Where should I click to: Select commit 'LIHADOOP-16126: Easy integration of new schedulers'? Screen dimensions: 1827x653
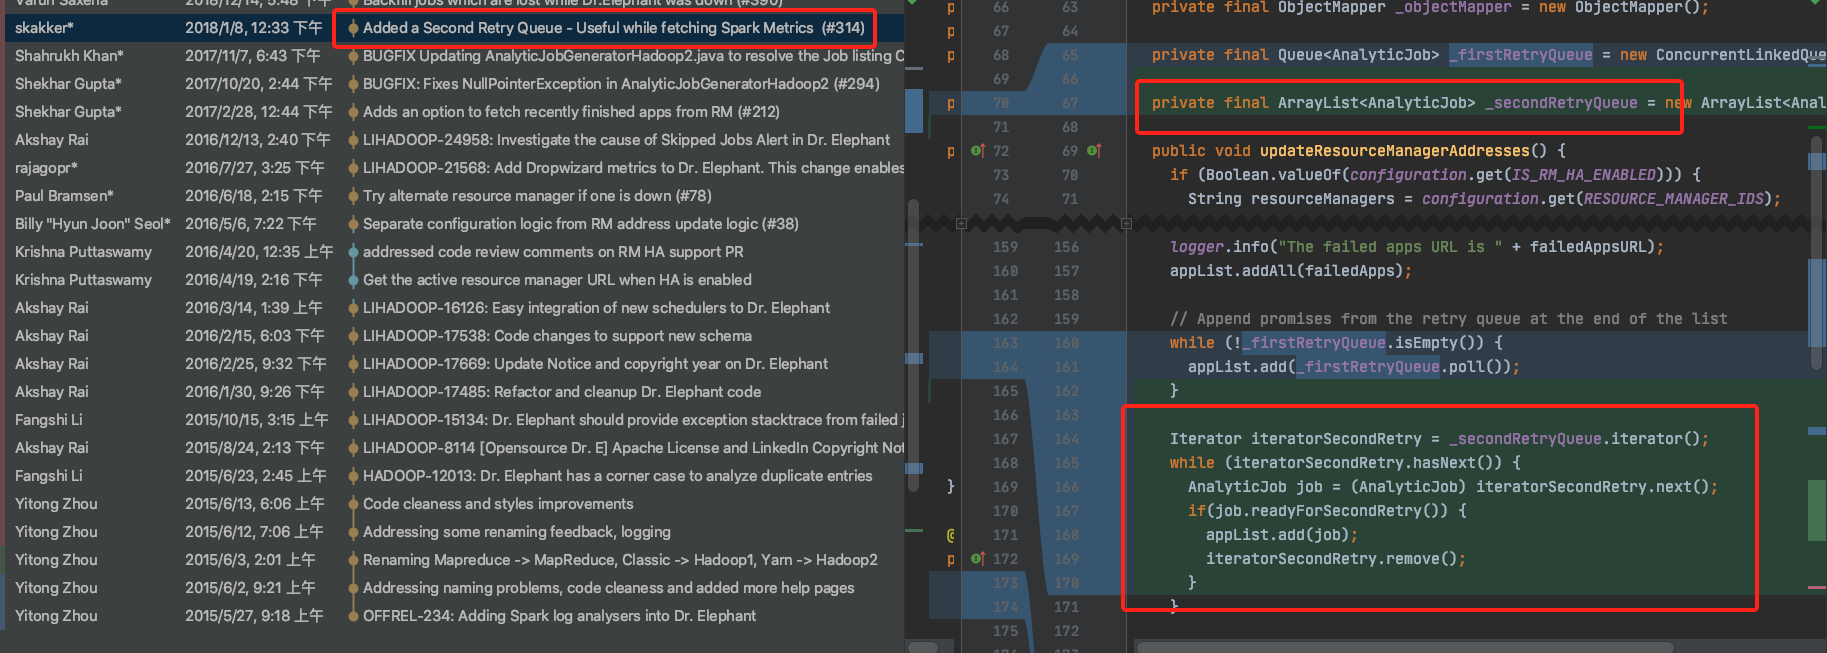(x=596, y=308)
